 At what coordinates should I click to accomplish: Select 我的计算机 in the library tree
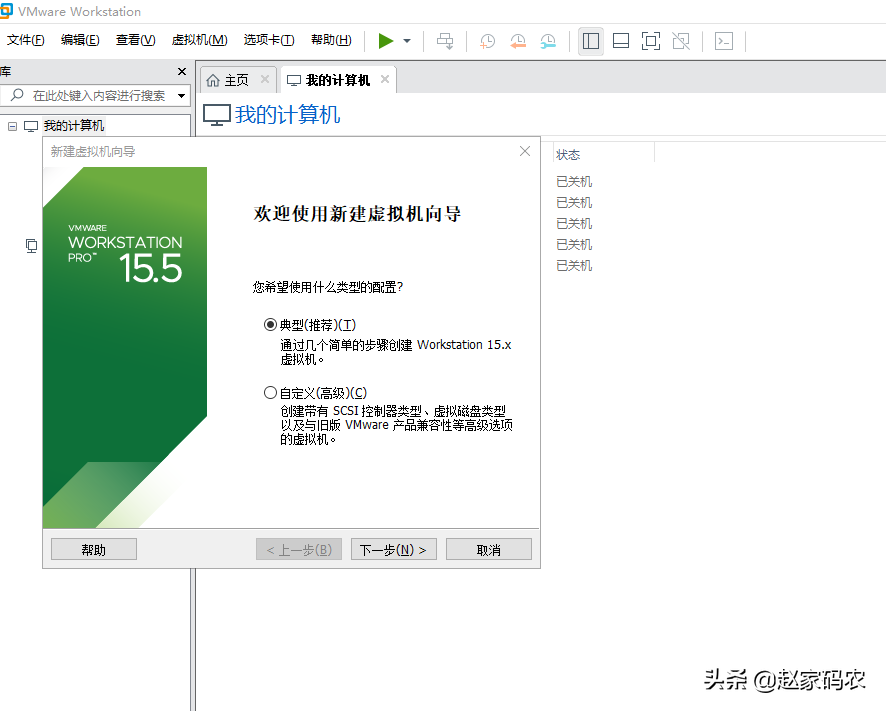click(74, 125)
